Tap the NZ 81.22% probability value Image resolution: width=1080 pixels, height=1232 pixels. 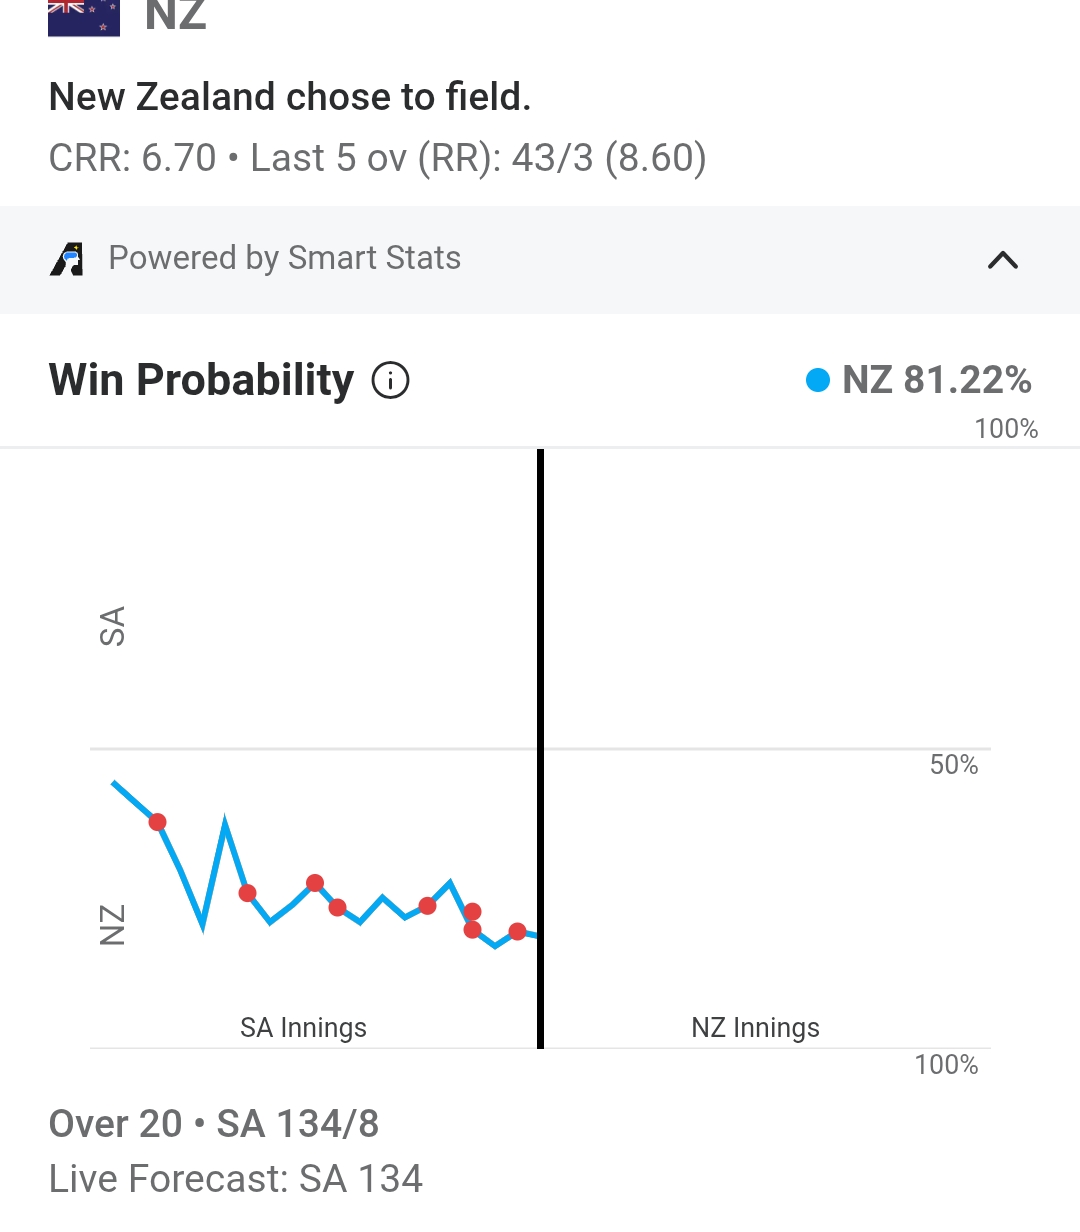click(937, 380)
